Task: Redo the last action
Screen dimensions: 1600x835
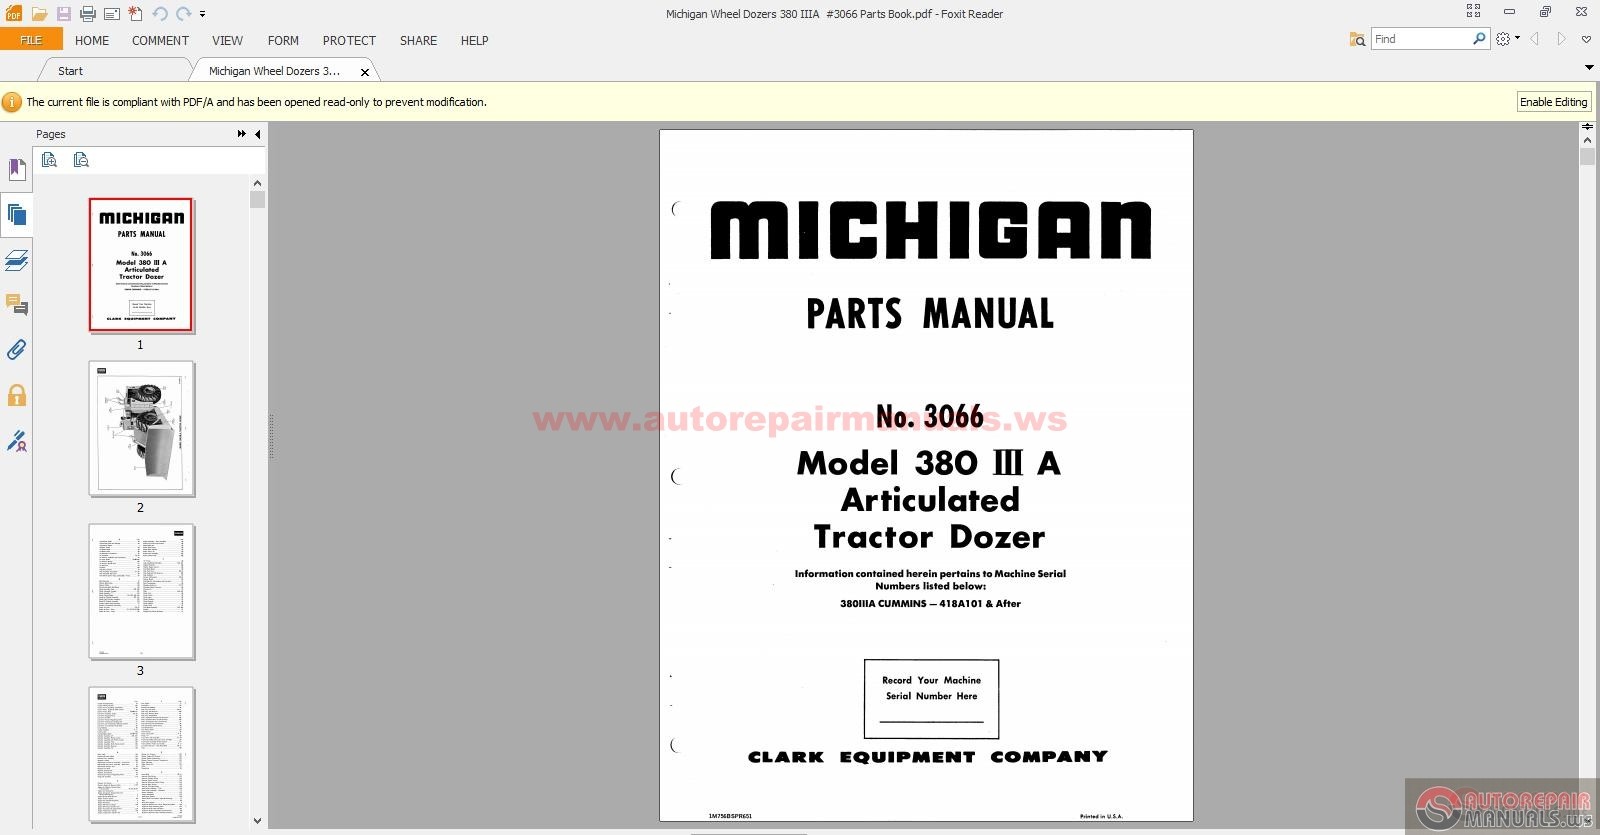Action: (183, 14)
